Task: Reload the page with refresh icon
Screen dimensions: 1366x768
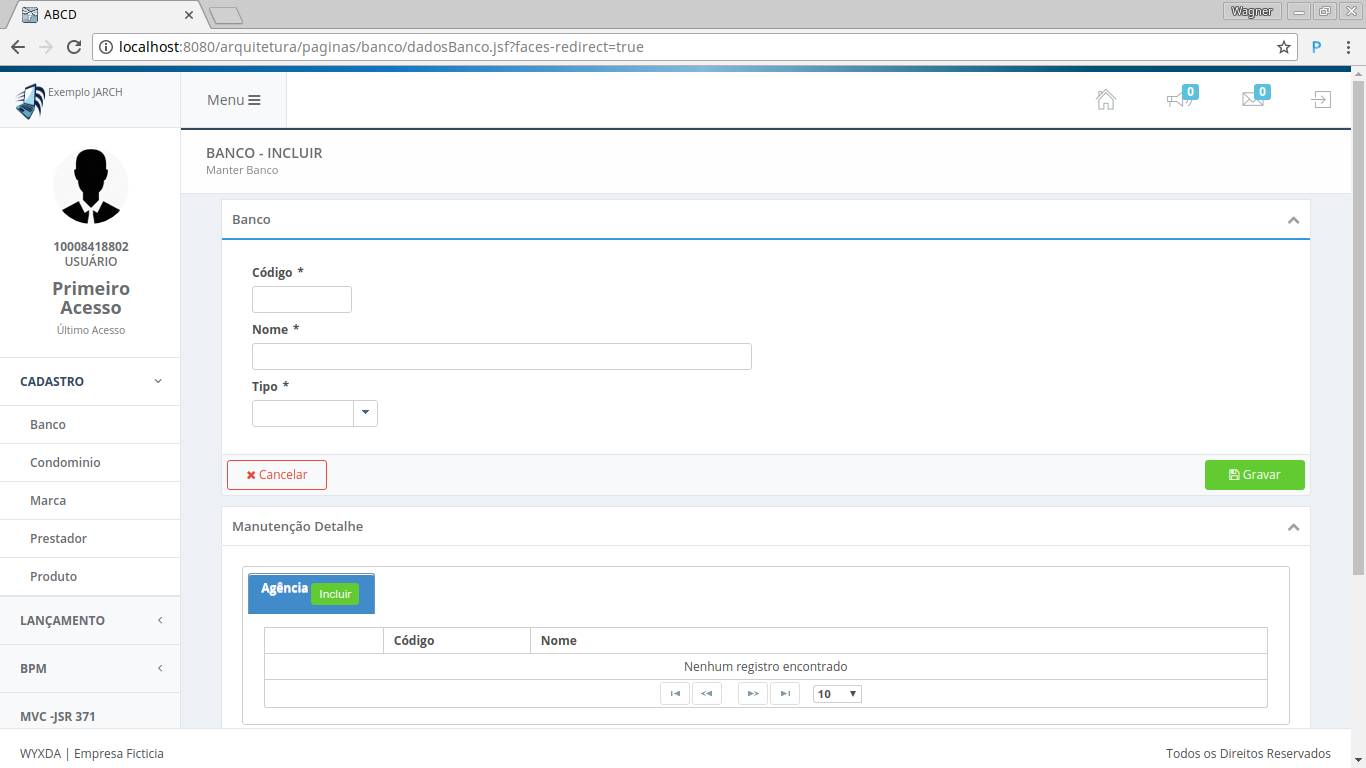Action: tap(73, 47)
